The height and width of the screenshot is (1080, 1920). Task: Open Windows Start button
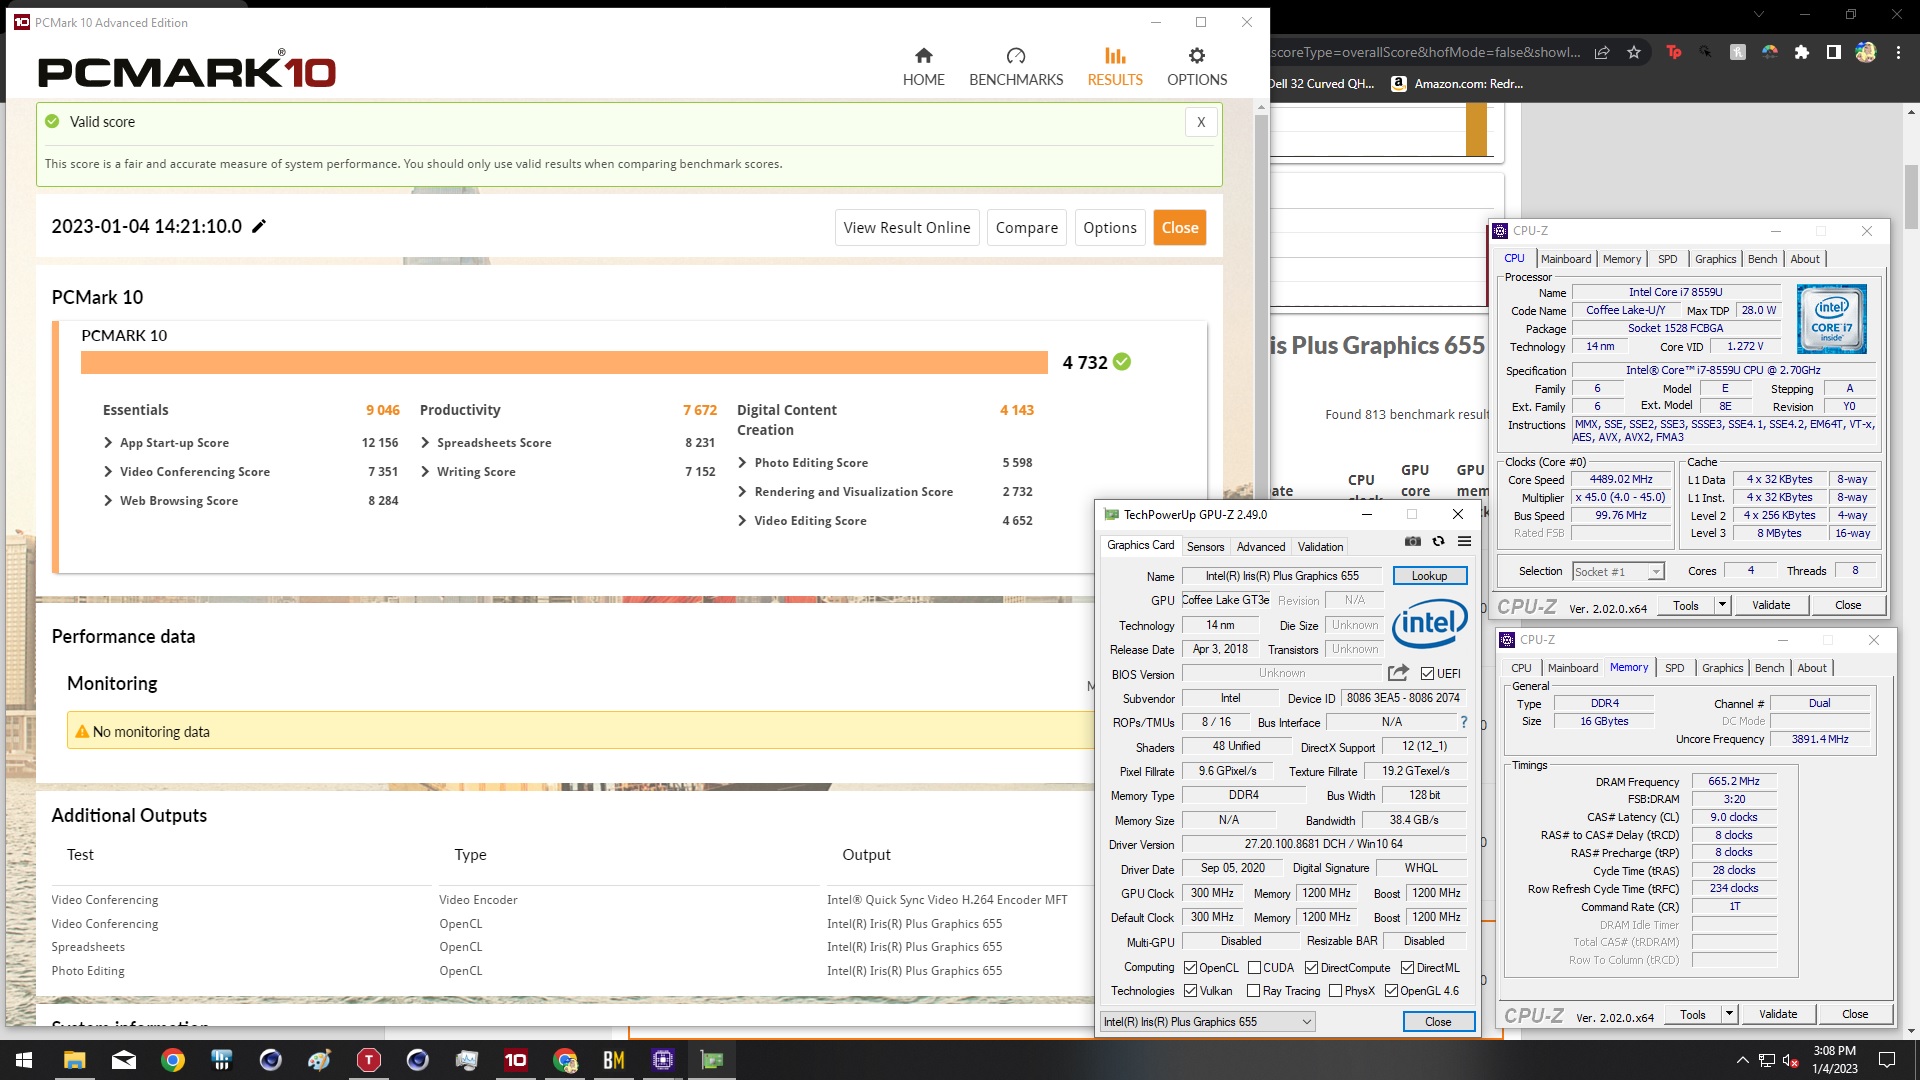coord(24,1060)
